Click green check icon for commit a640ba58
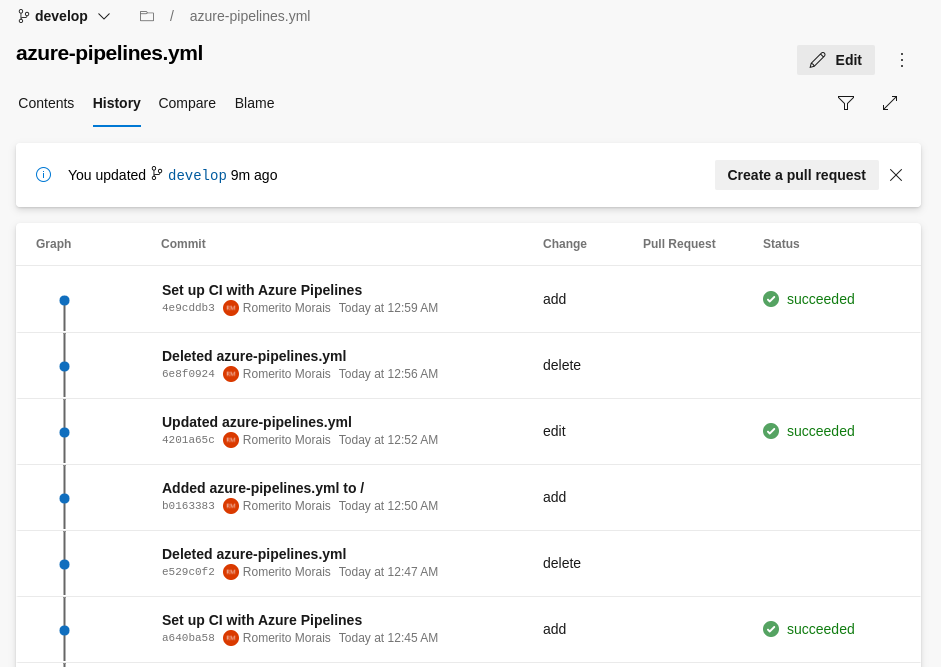 click(x=771, y=629)
